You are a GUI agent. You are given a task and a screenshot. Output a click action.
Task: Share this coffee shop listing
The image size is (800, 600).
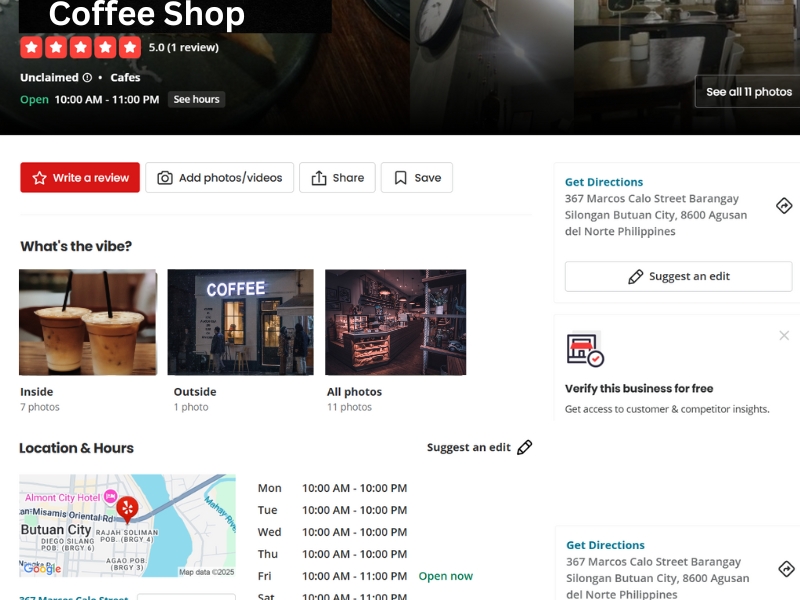coord(337,178)
